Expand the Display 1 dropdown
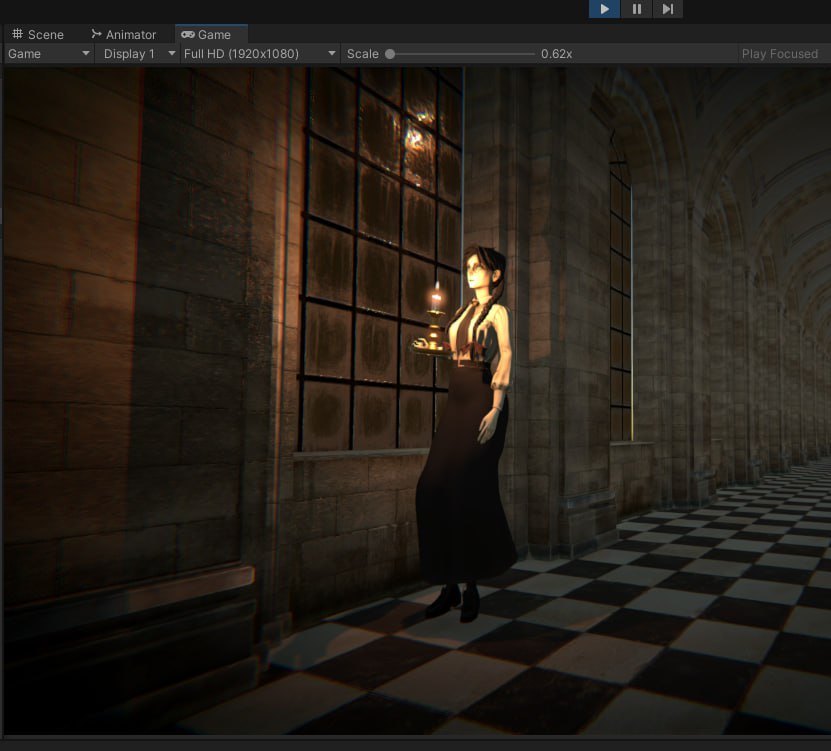 pyautogui.click(x=139, y=54)
